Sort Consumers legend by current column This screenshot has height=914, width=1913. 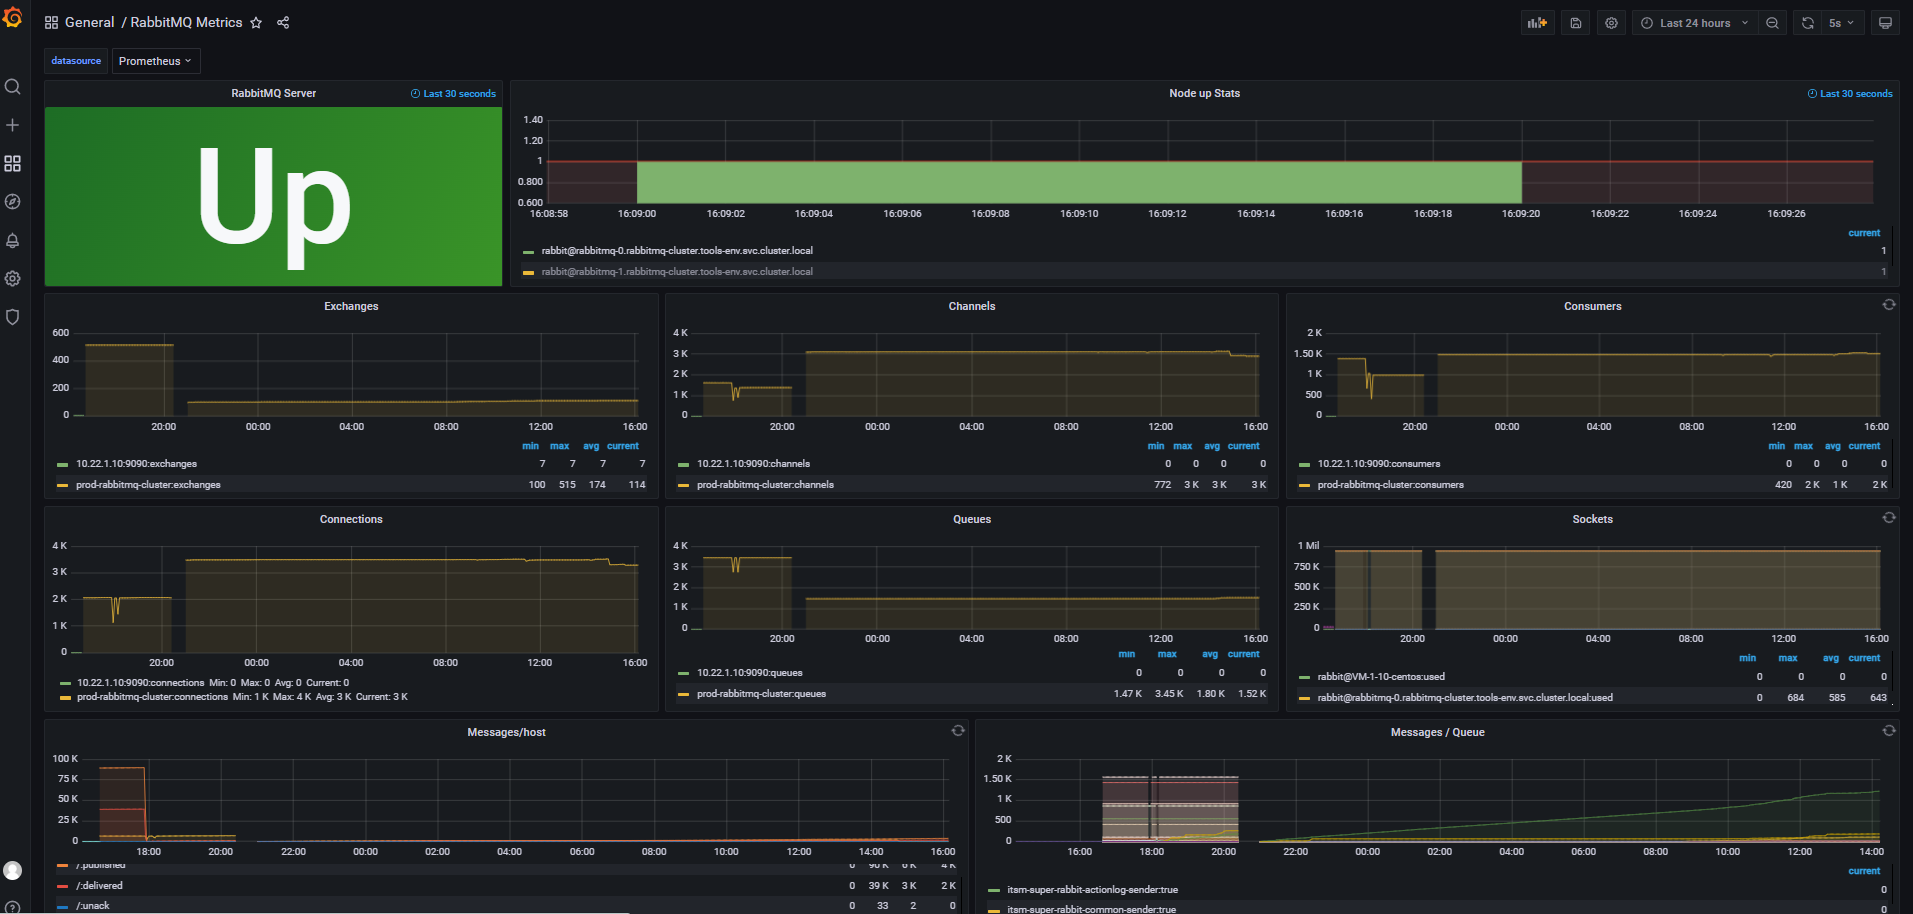[1864, 446]
